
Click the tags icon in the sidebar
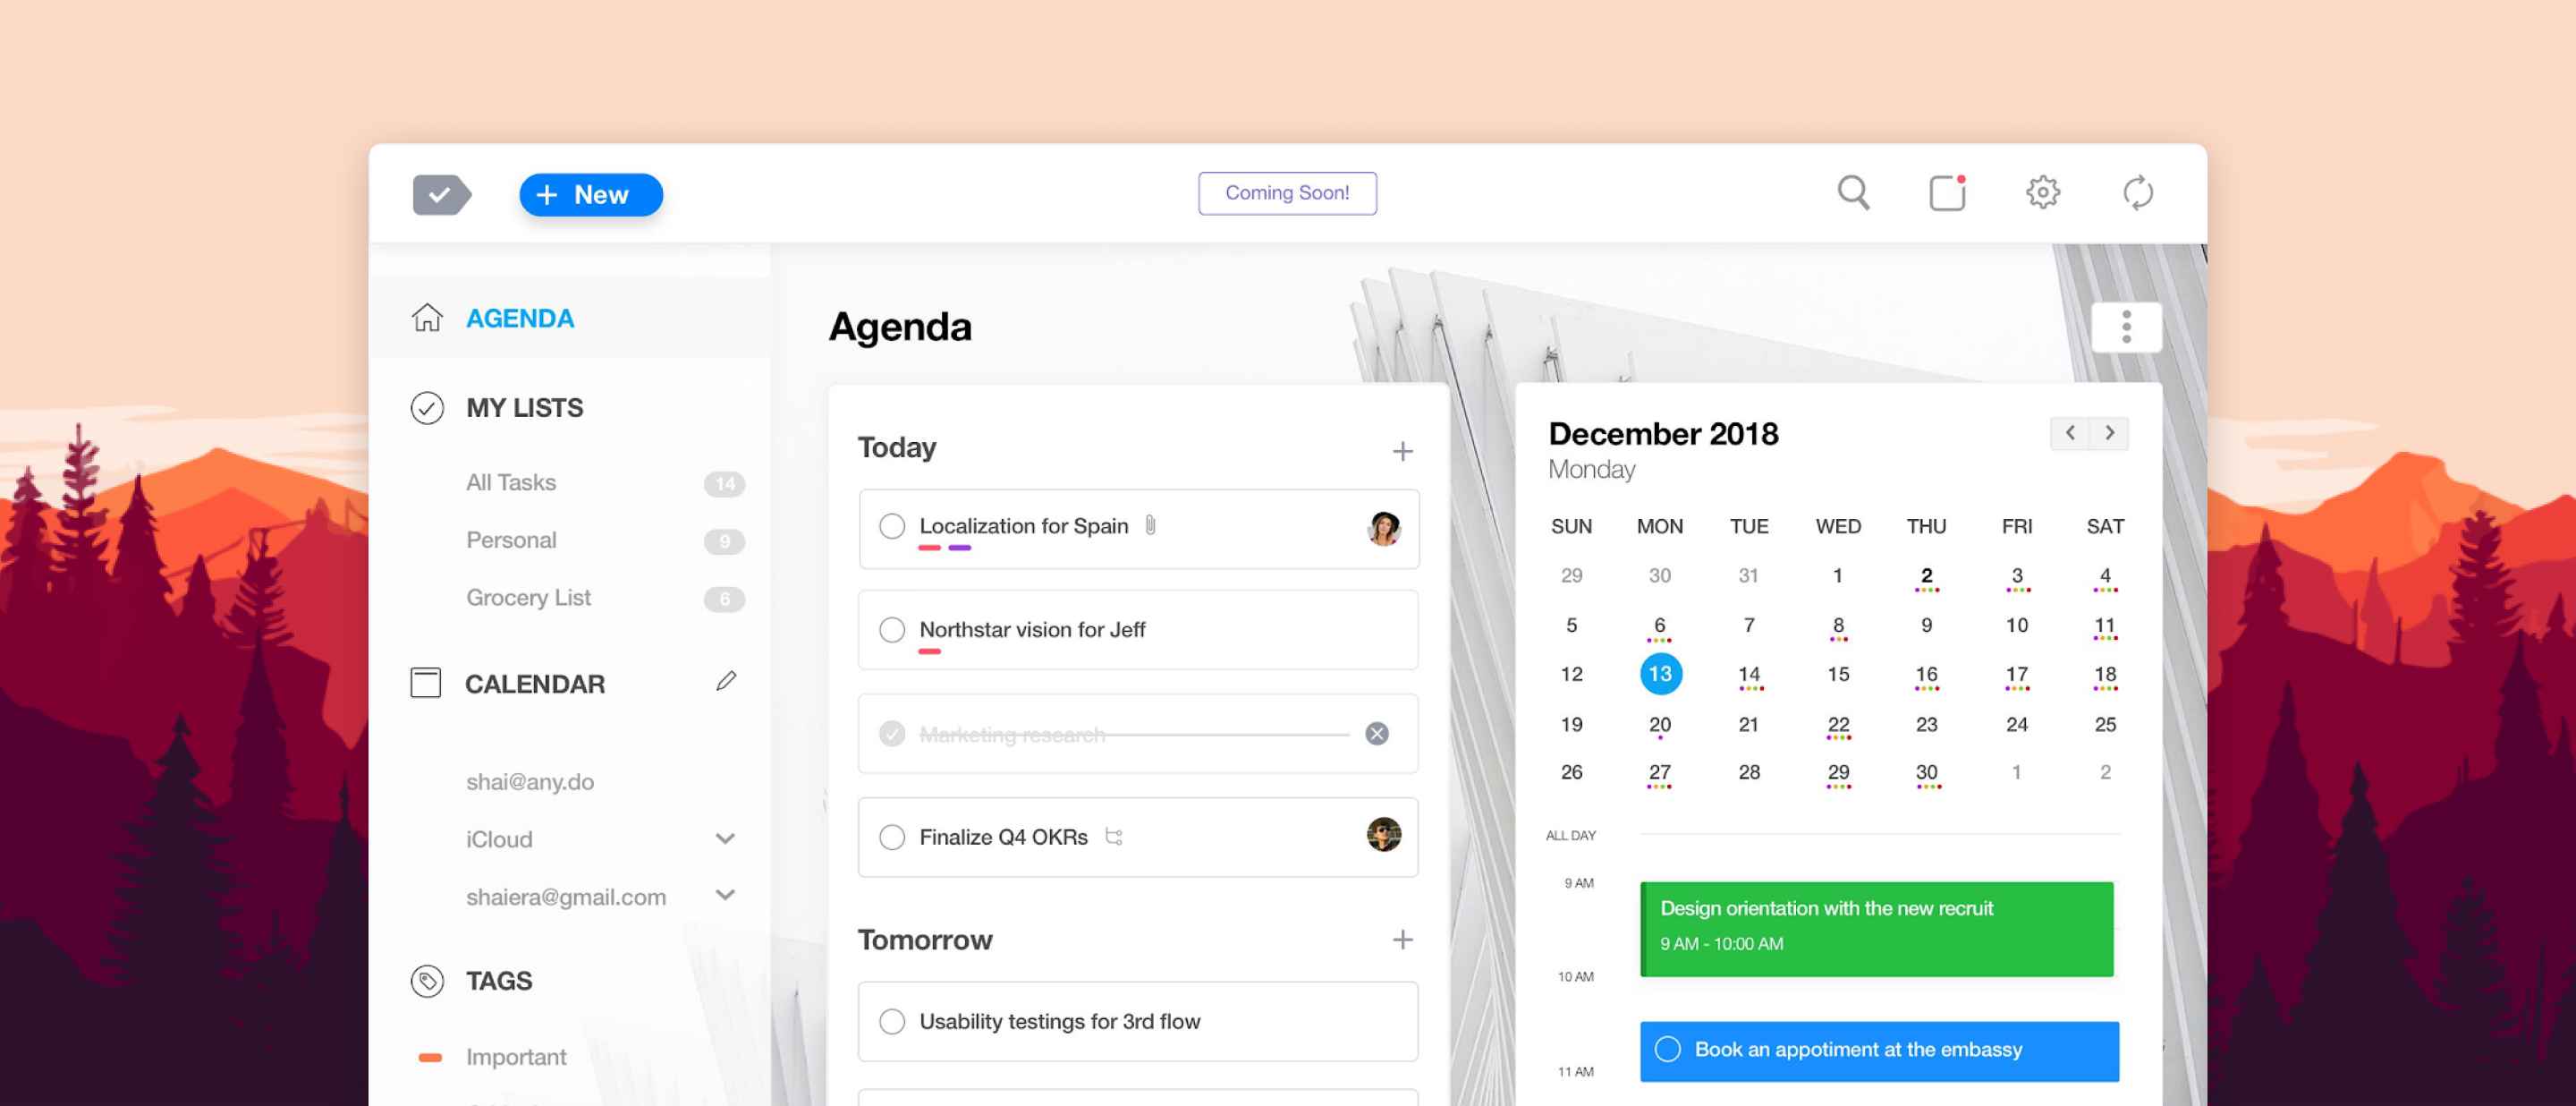click(428, 980)
